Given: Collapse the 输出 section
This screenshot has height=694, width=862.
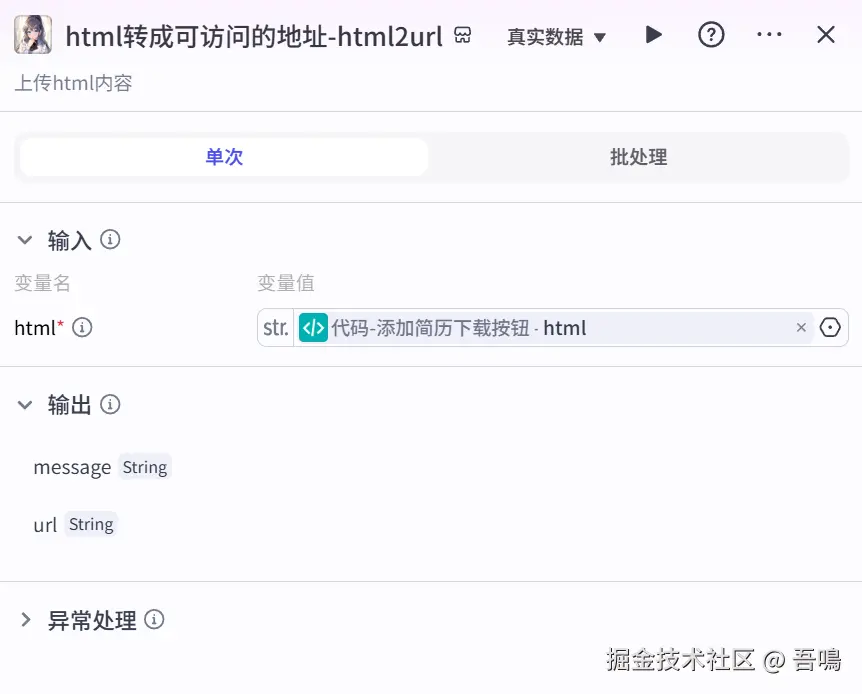Looking at the screenshot, I should tap(25, 405).
